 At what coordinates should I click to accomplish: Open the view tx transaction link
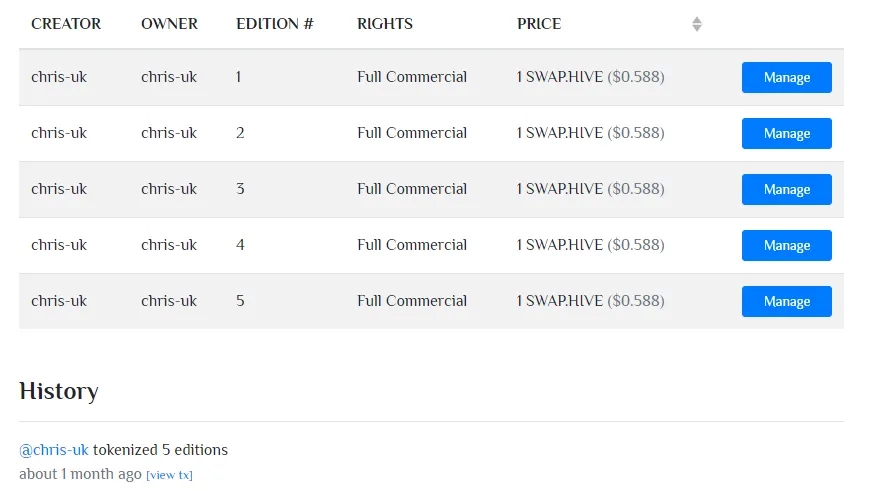pos(169,475)
